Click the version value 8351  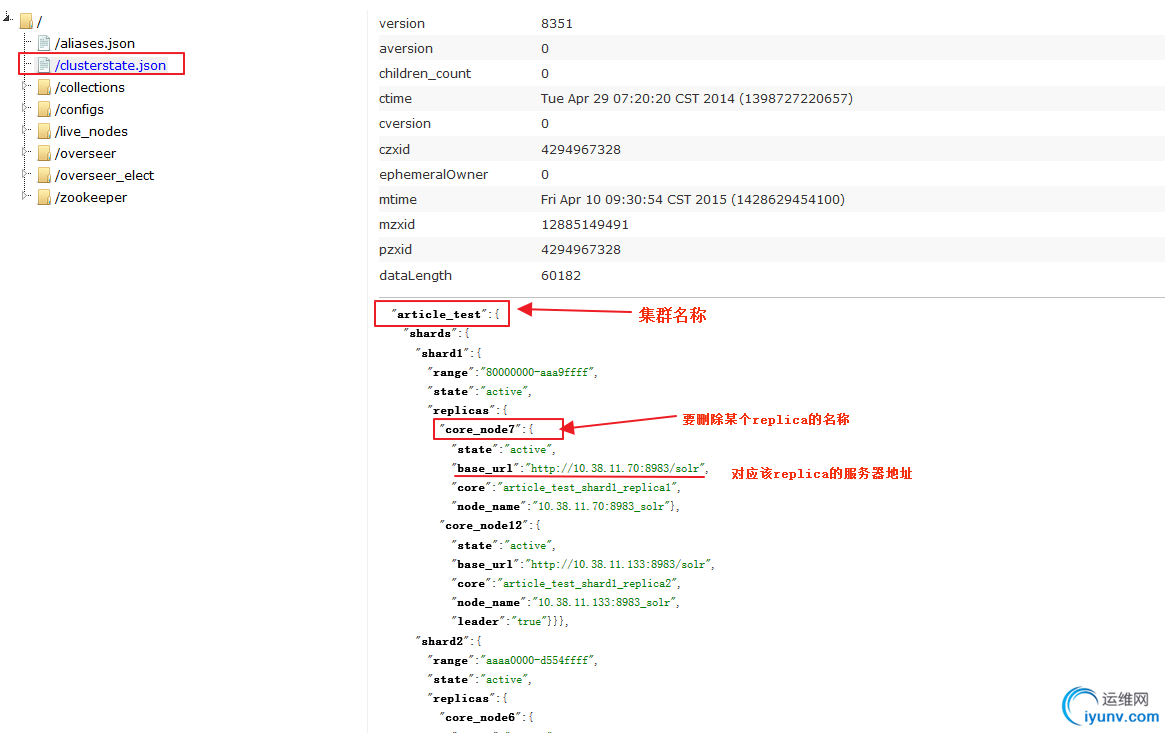point(556,23)
